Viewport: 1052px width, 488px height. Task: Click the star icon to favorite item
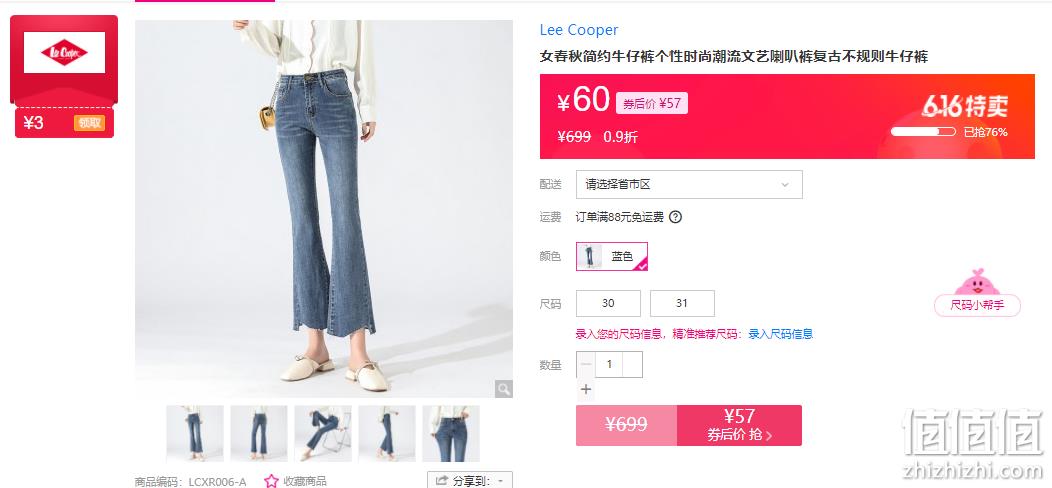click(271, 481)
